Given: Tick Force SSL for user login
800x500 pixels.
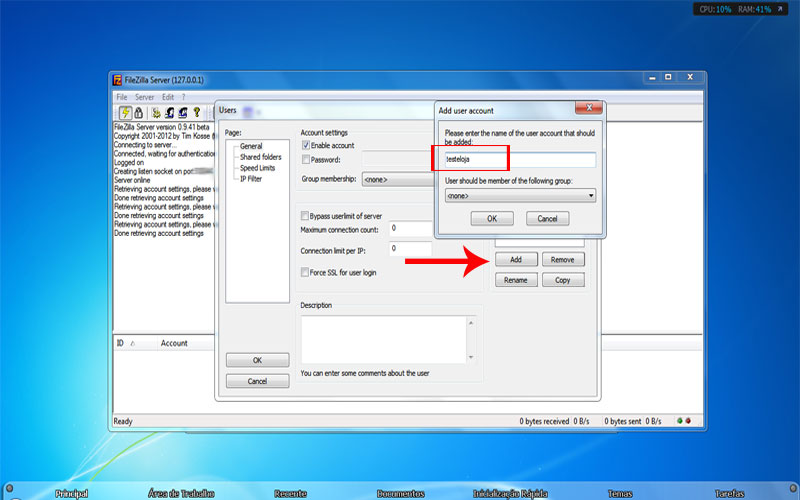Looking at the screenshot, I should pos(305,272).
